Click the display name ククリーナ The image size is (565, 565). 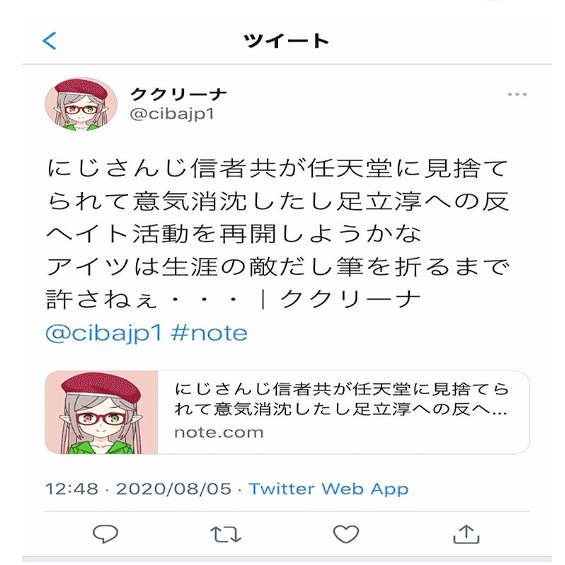(178, 94)
